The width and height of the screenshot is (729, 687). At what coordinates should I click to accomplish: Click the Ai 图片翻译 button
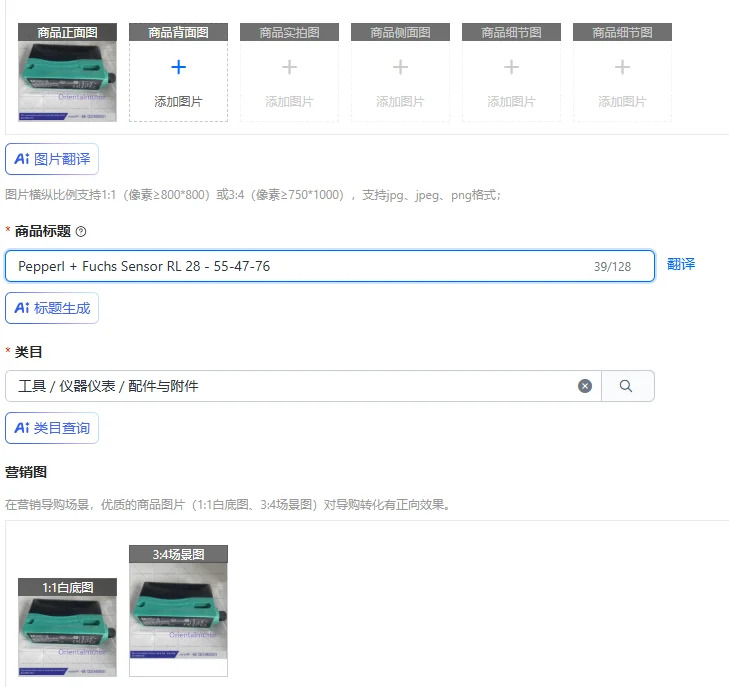point(52,159)
